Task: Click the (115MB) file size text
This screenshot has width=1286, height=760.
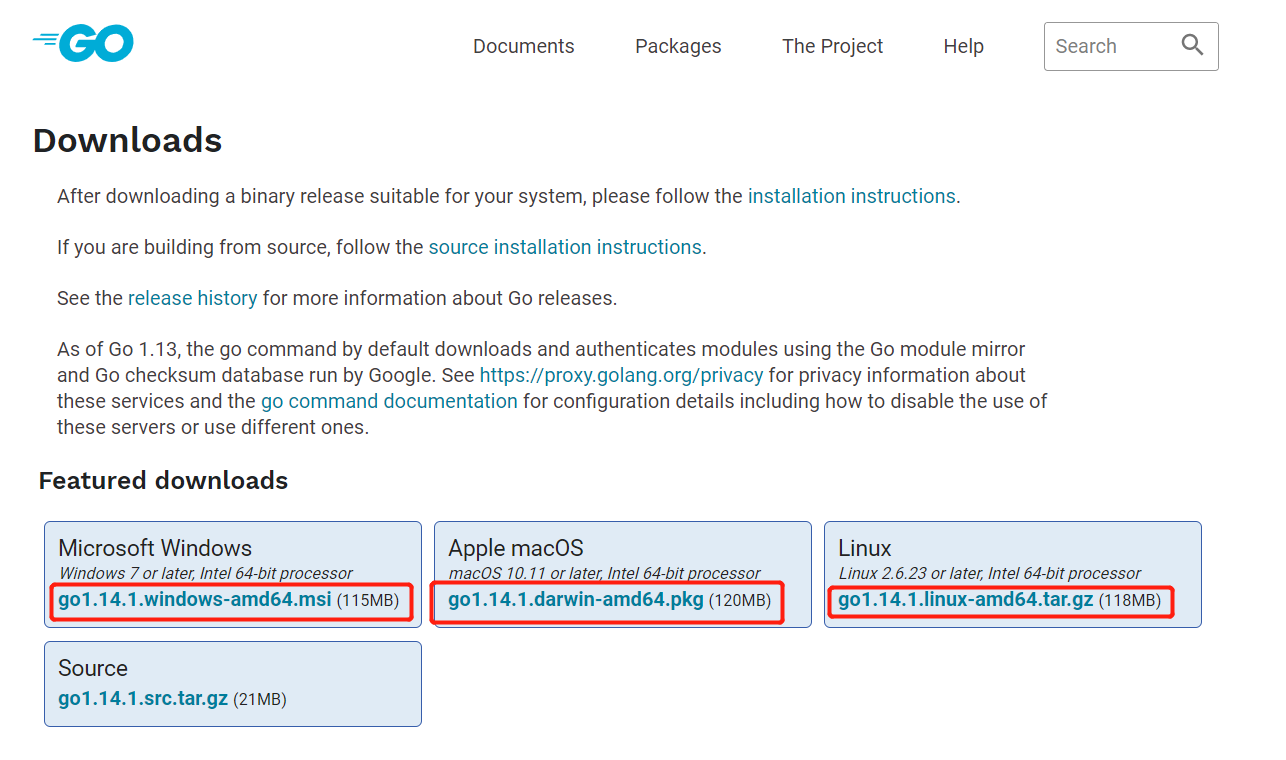Action: [x=368, y=601]
